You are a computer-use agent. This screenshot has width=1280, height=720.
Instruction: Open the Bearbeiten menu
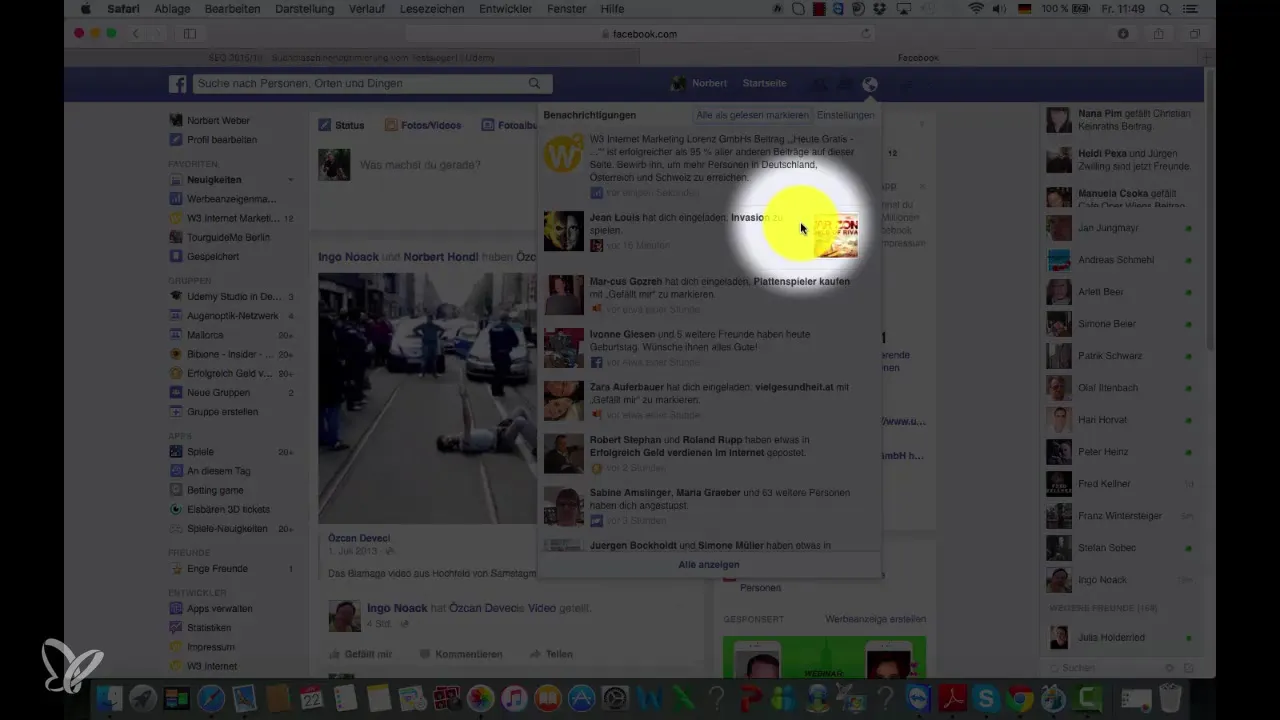[232, 9]
